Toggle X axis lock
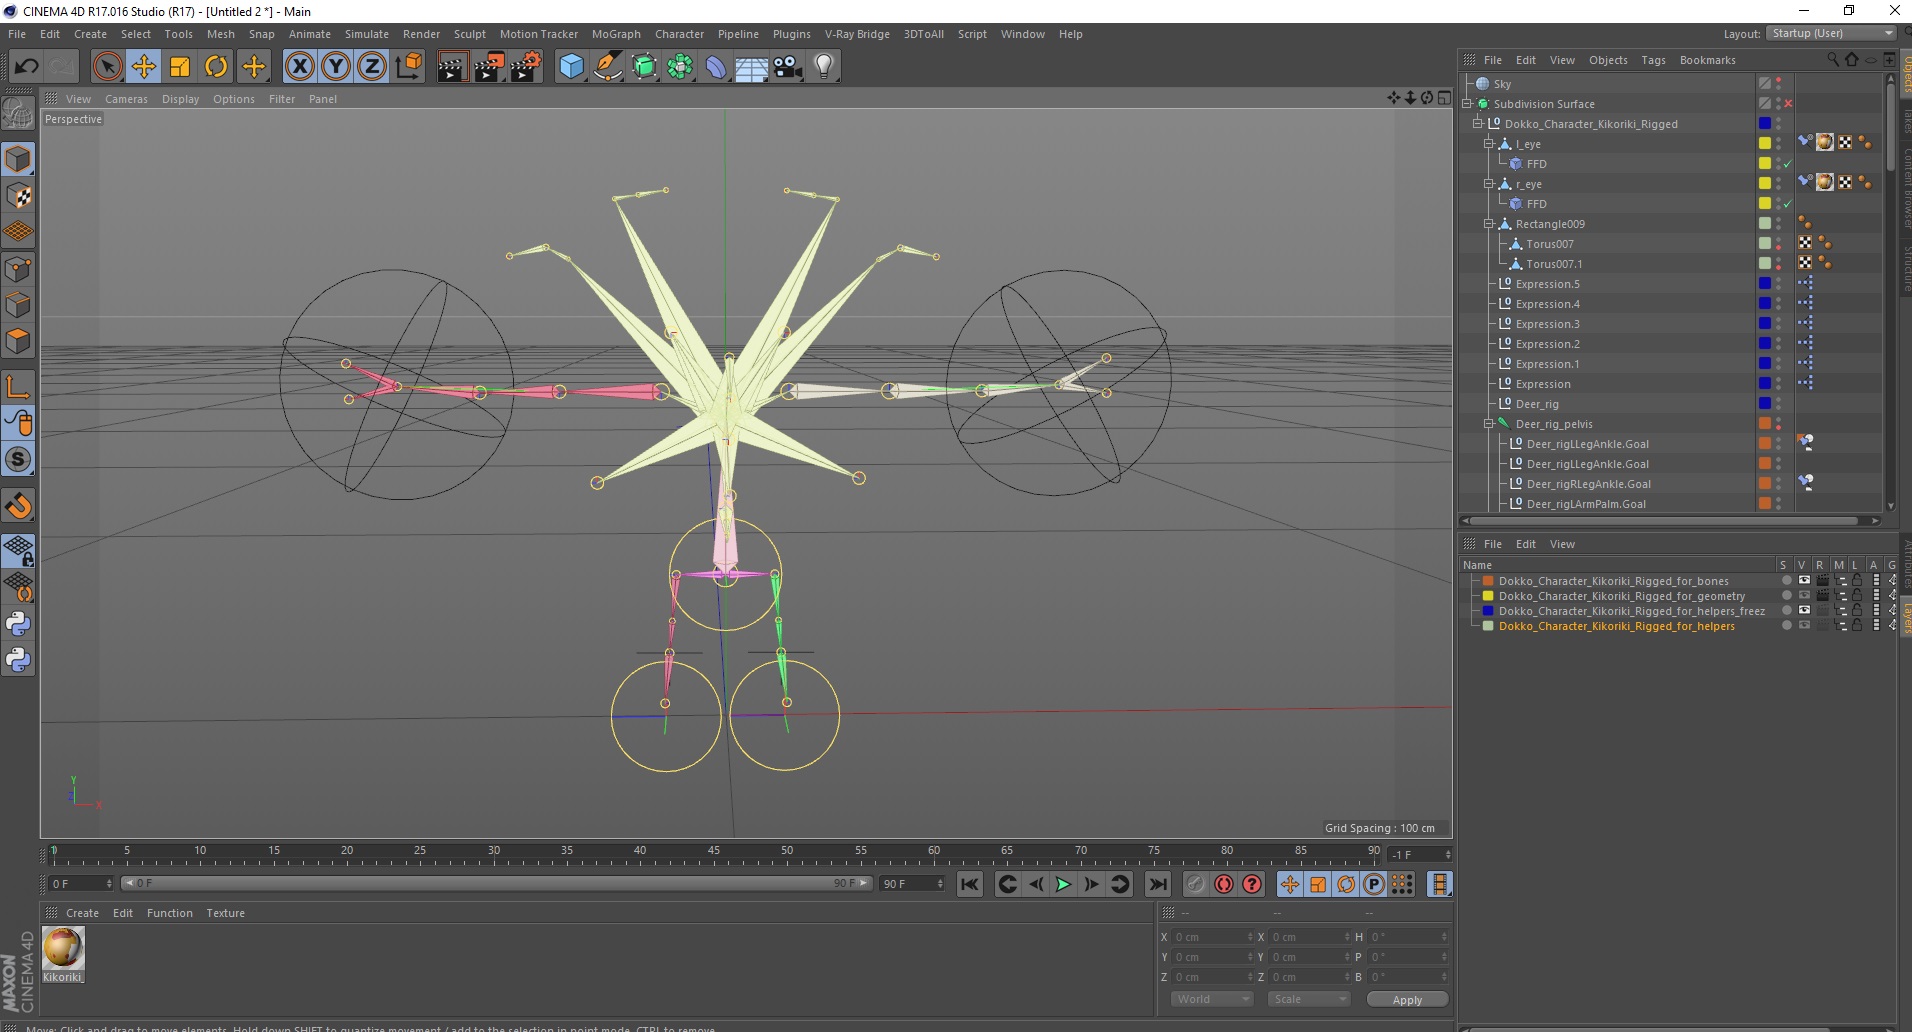This screenshot has height=1032, width=1912. [299, 67]
